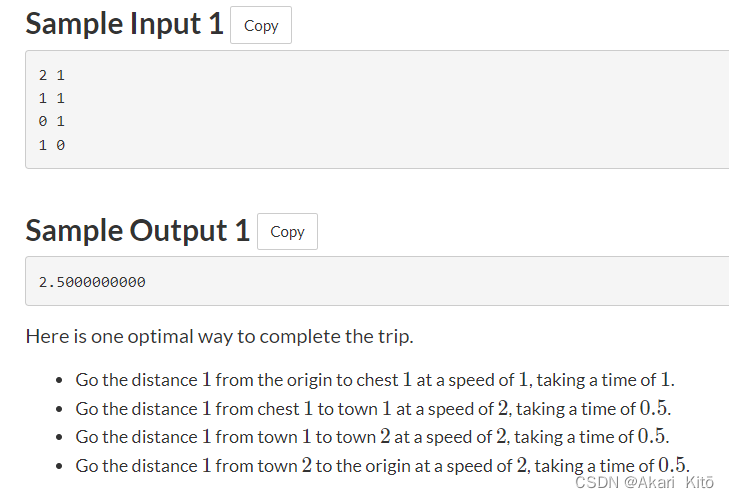Click third input line "0 1"
The width and height of the screenshot is (729, 498).
coord(52,121)
